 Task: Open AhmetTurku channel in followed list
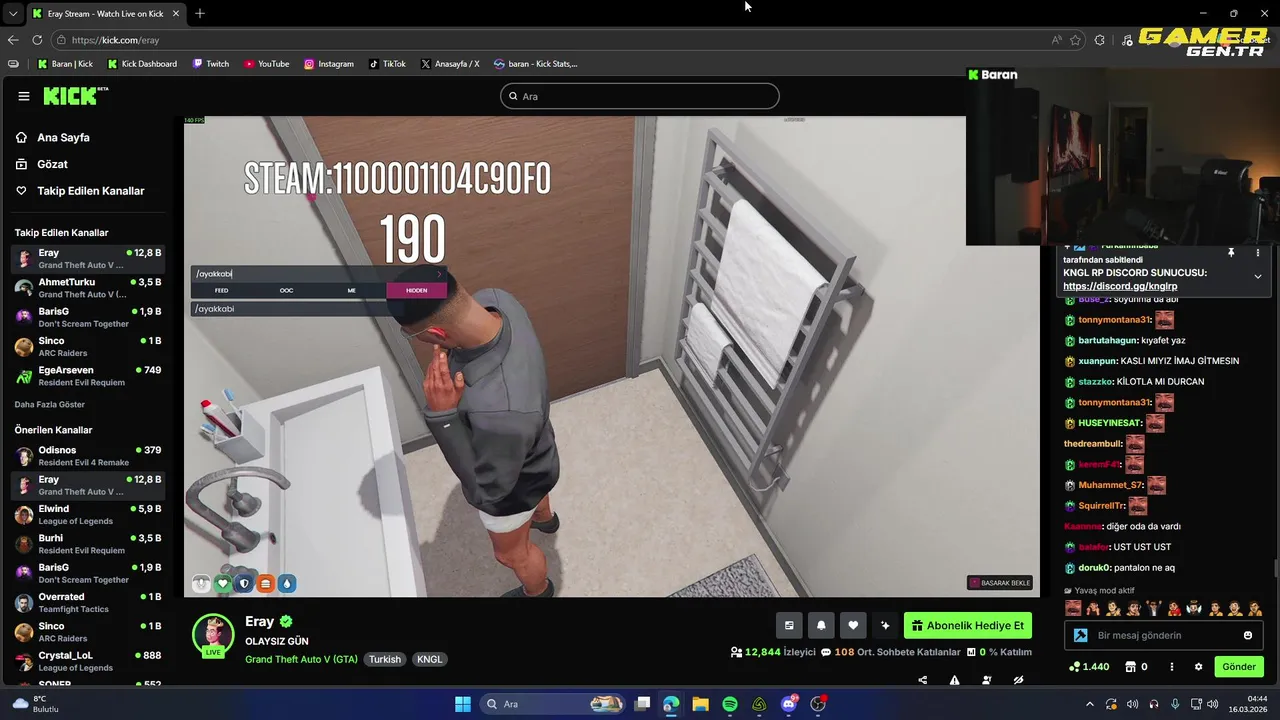point(88,288)
